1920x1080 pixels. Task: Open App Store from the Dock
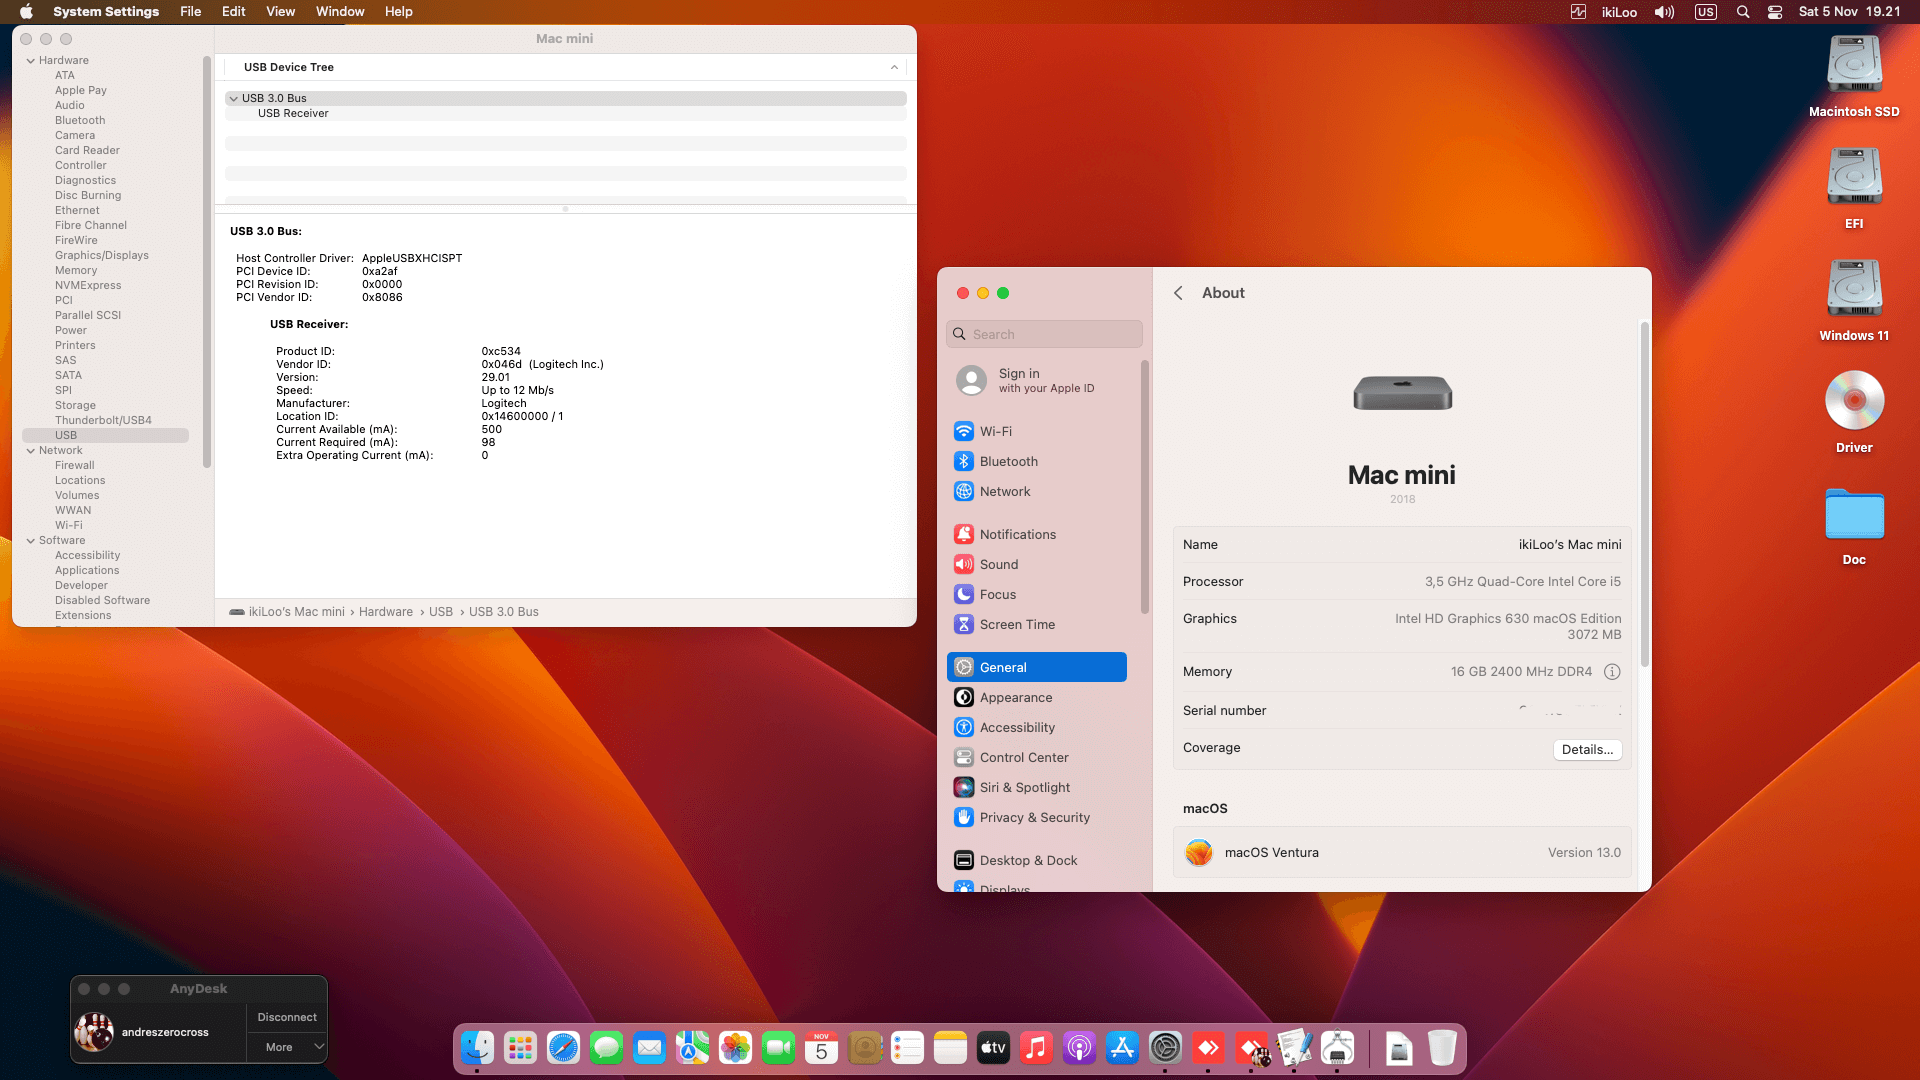(1122, 1048)
